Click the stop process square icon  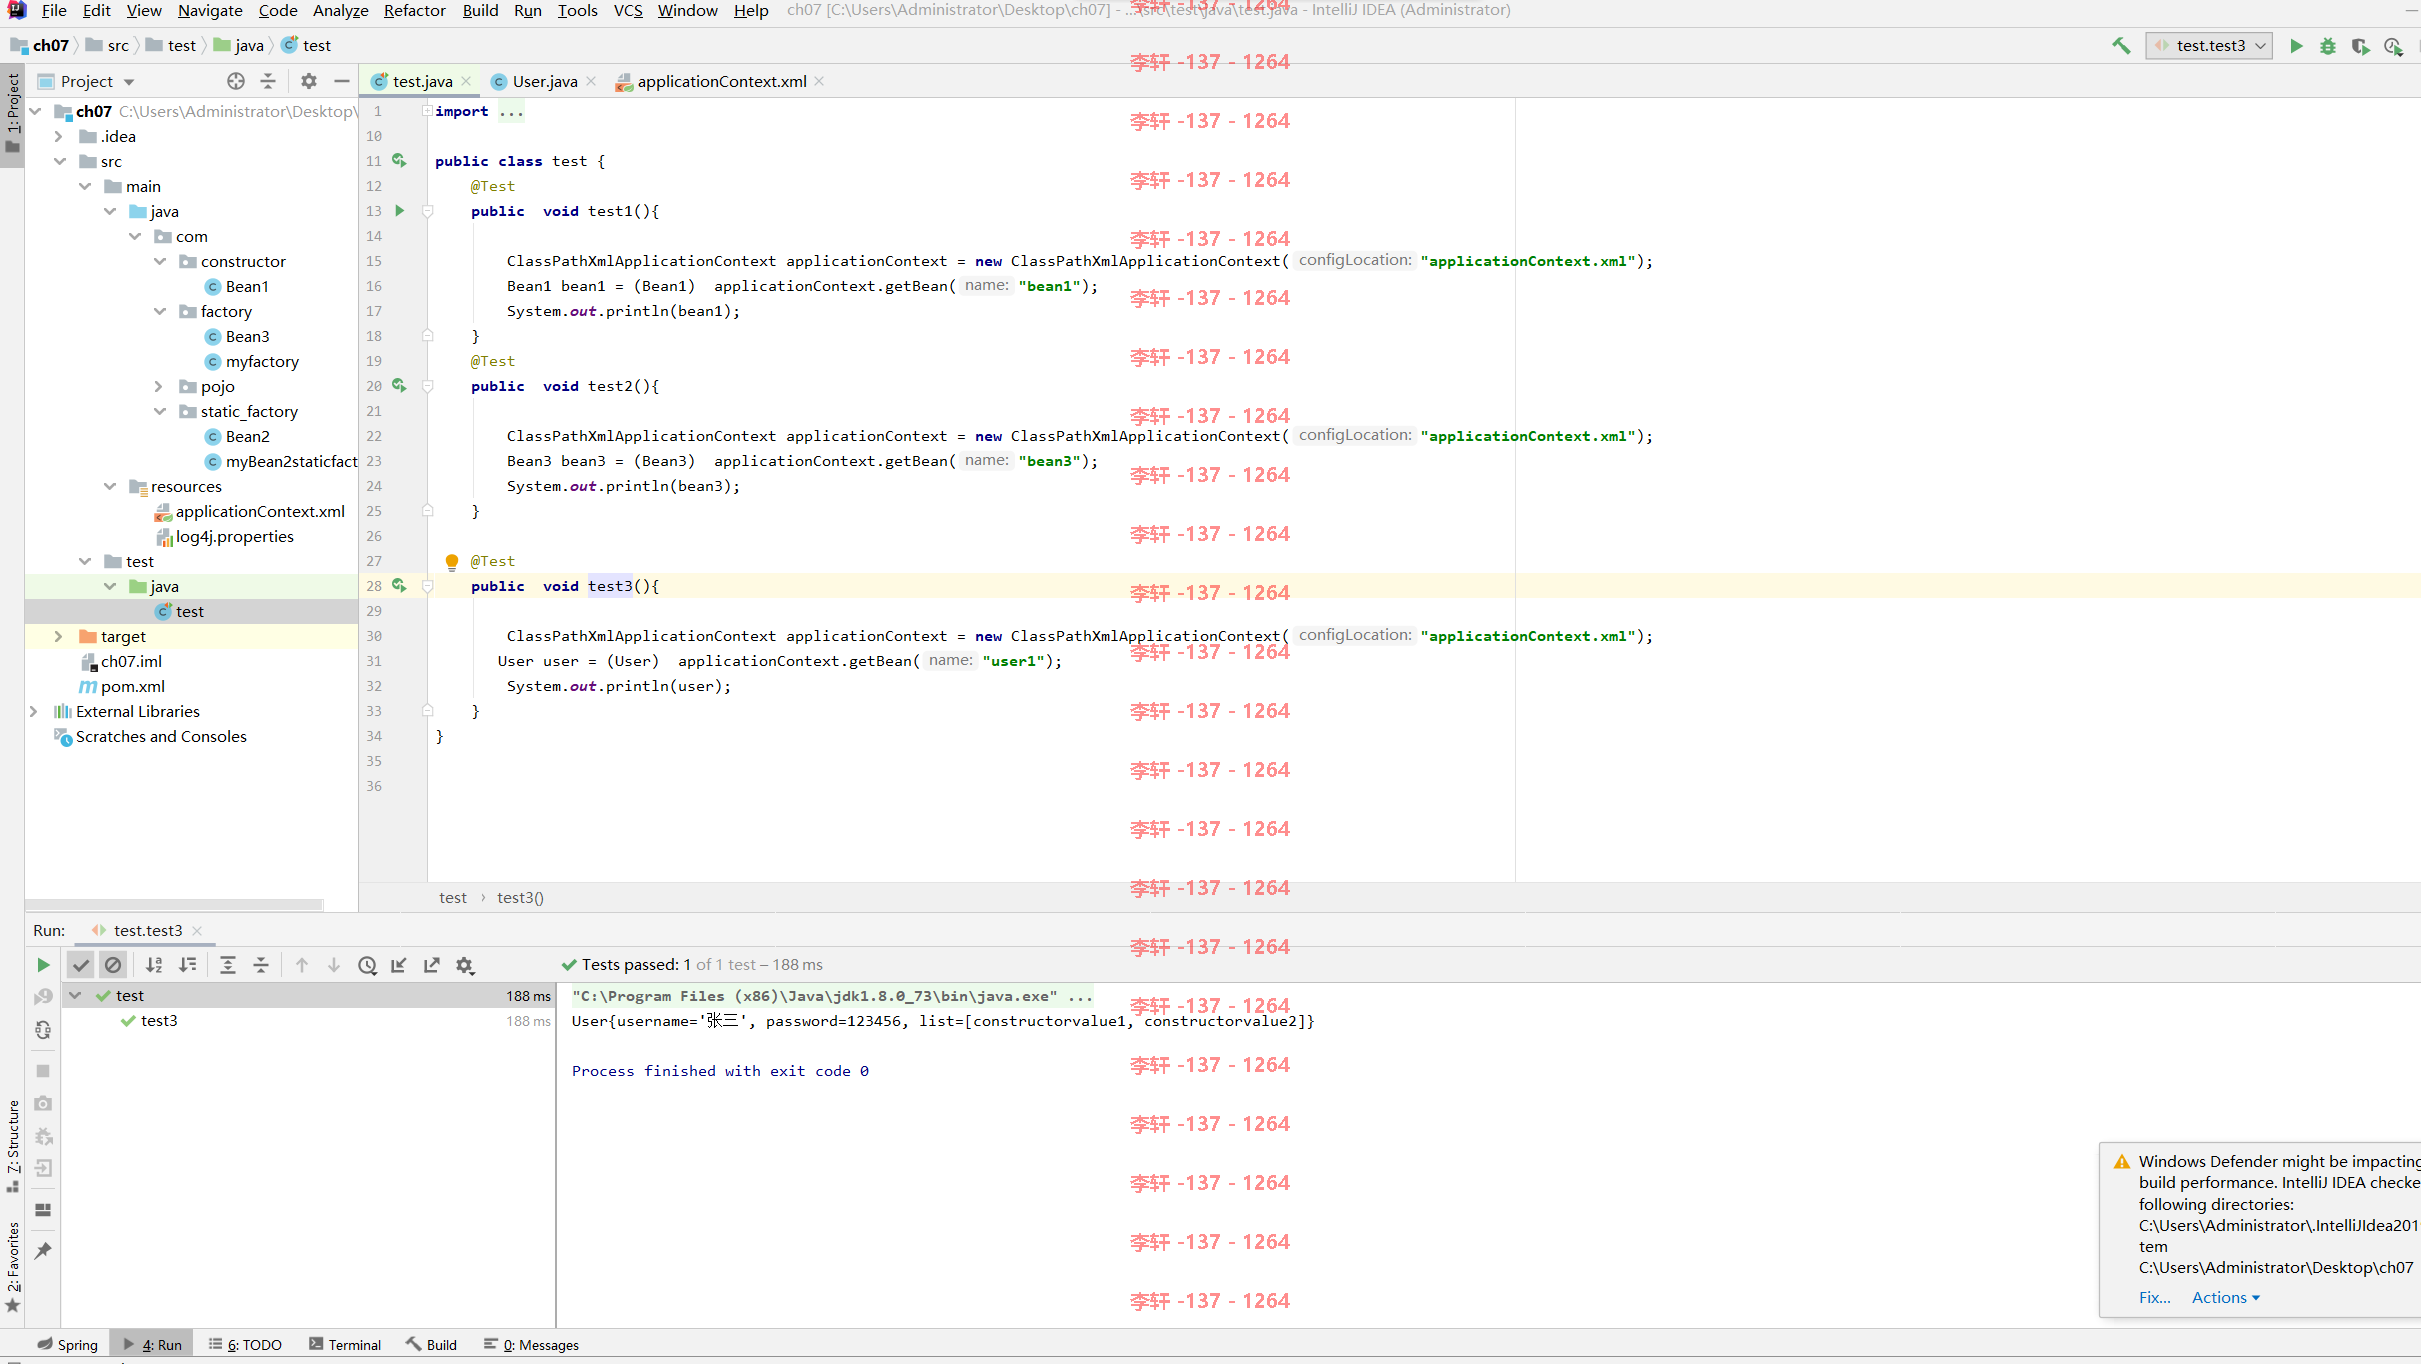point(43,1071)
